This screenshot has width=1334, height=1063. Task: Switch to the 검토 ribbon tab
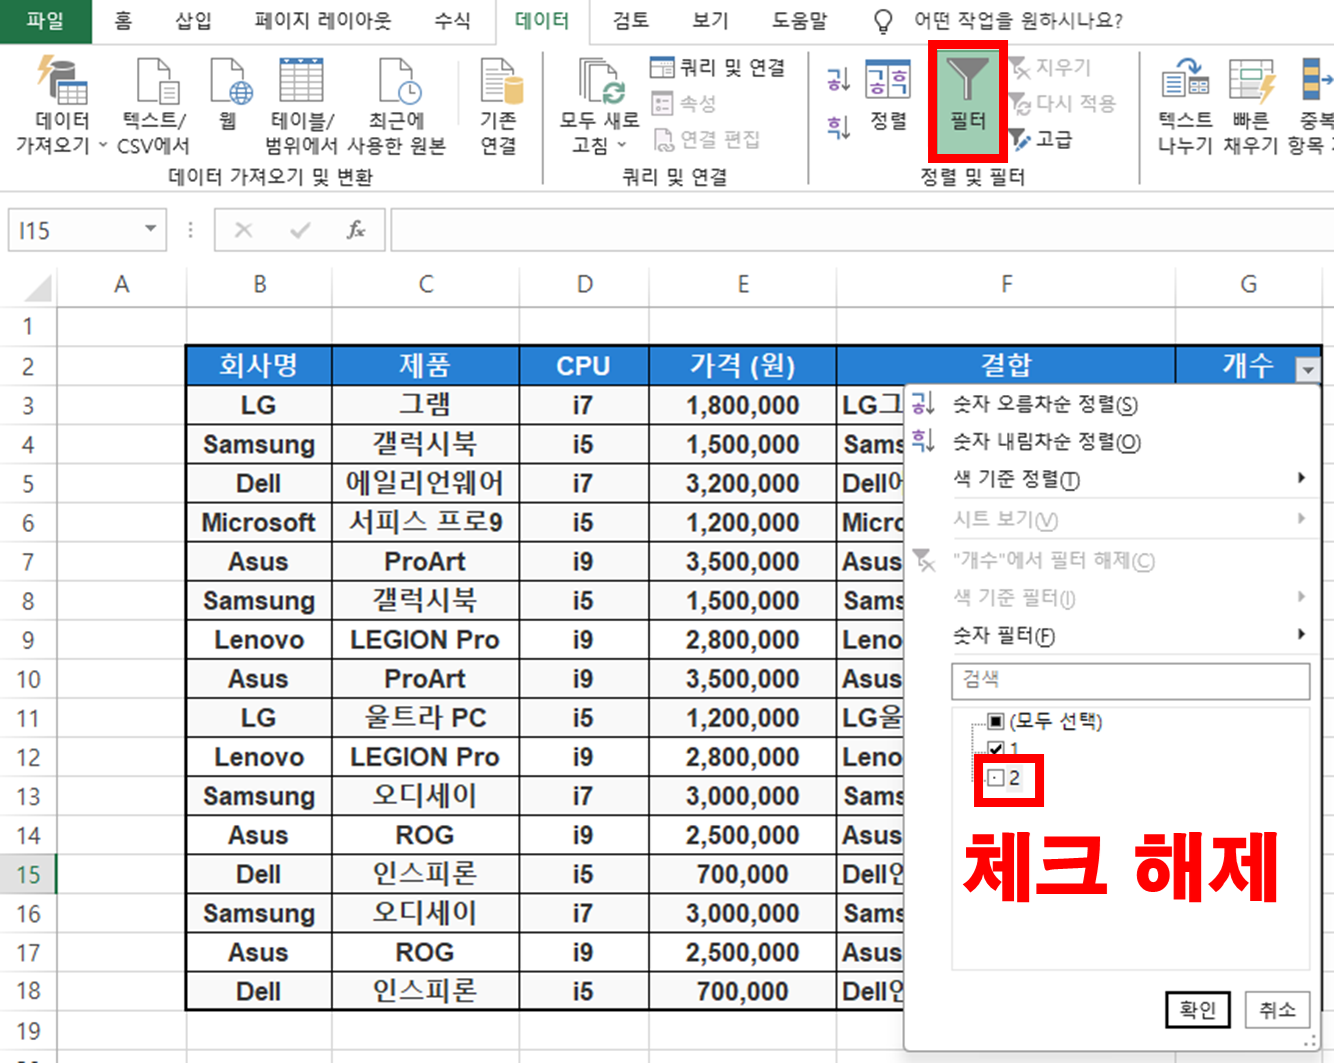tap(630, 21)
